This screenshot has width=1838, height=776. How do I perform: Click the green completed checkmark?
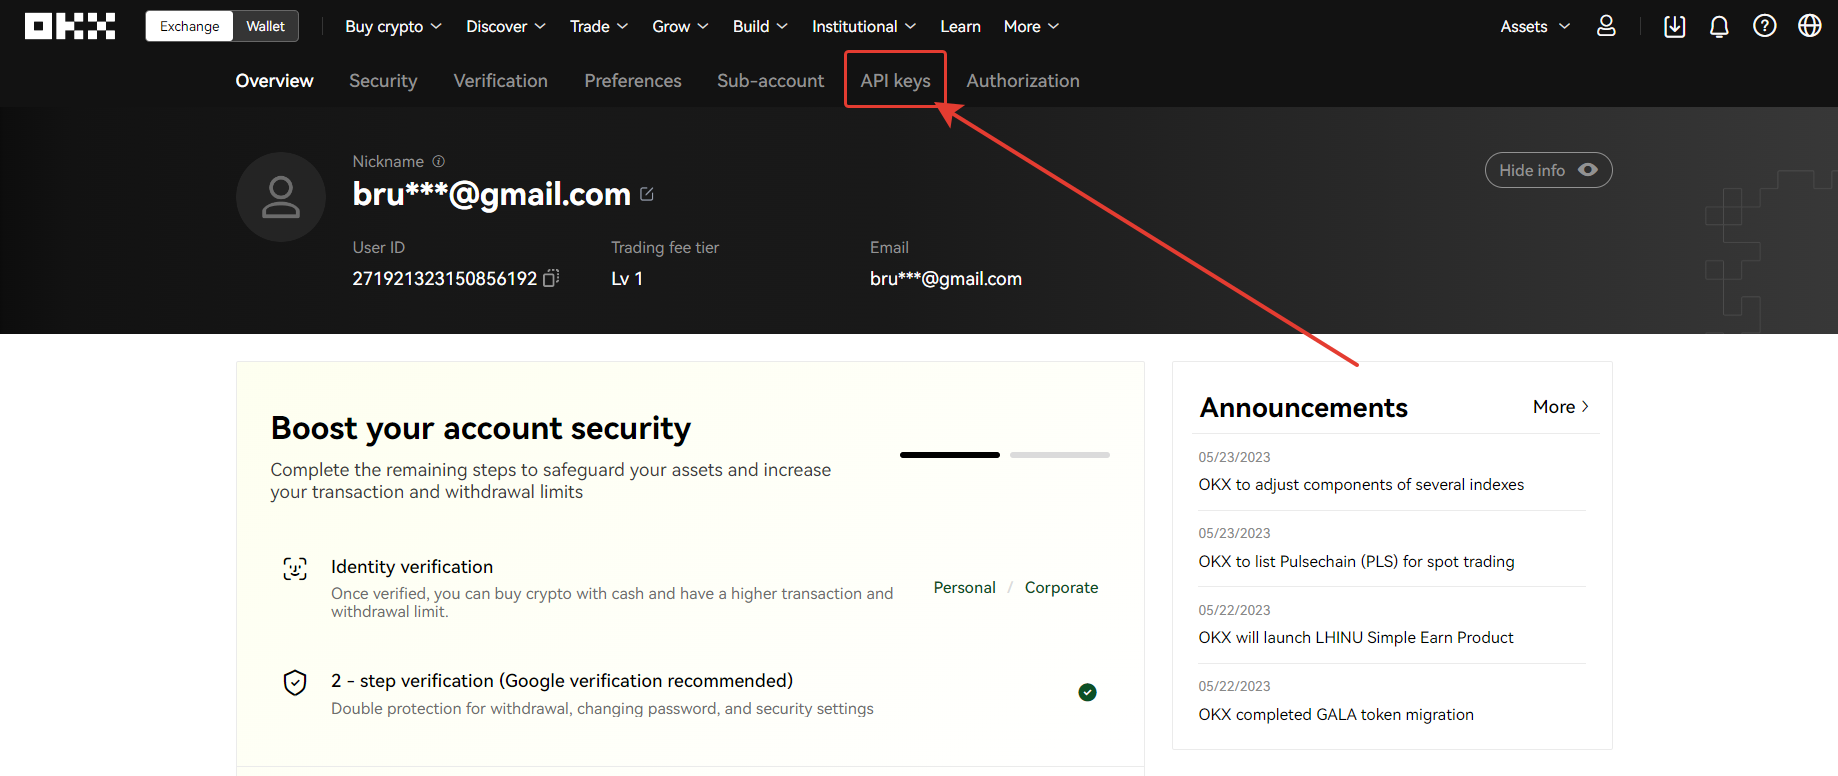click(1088, 692)
